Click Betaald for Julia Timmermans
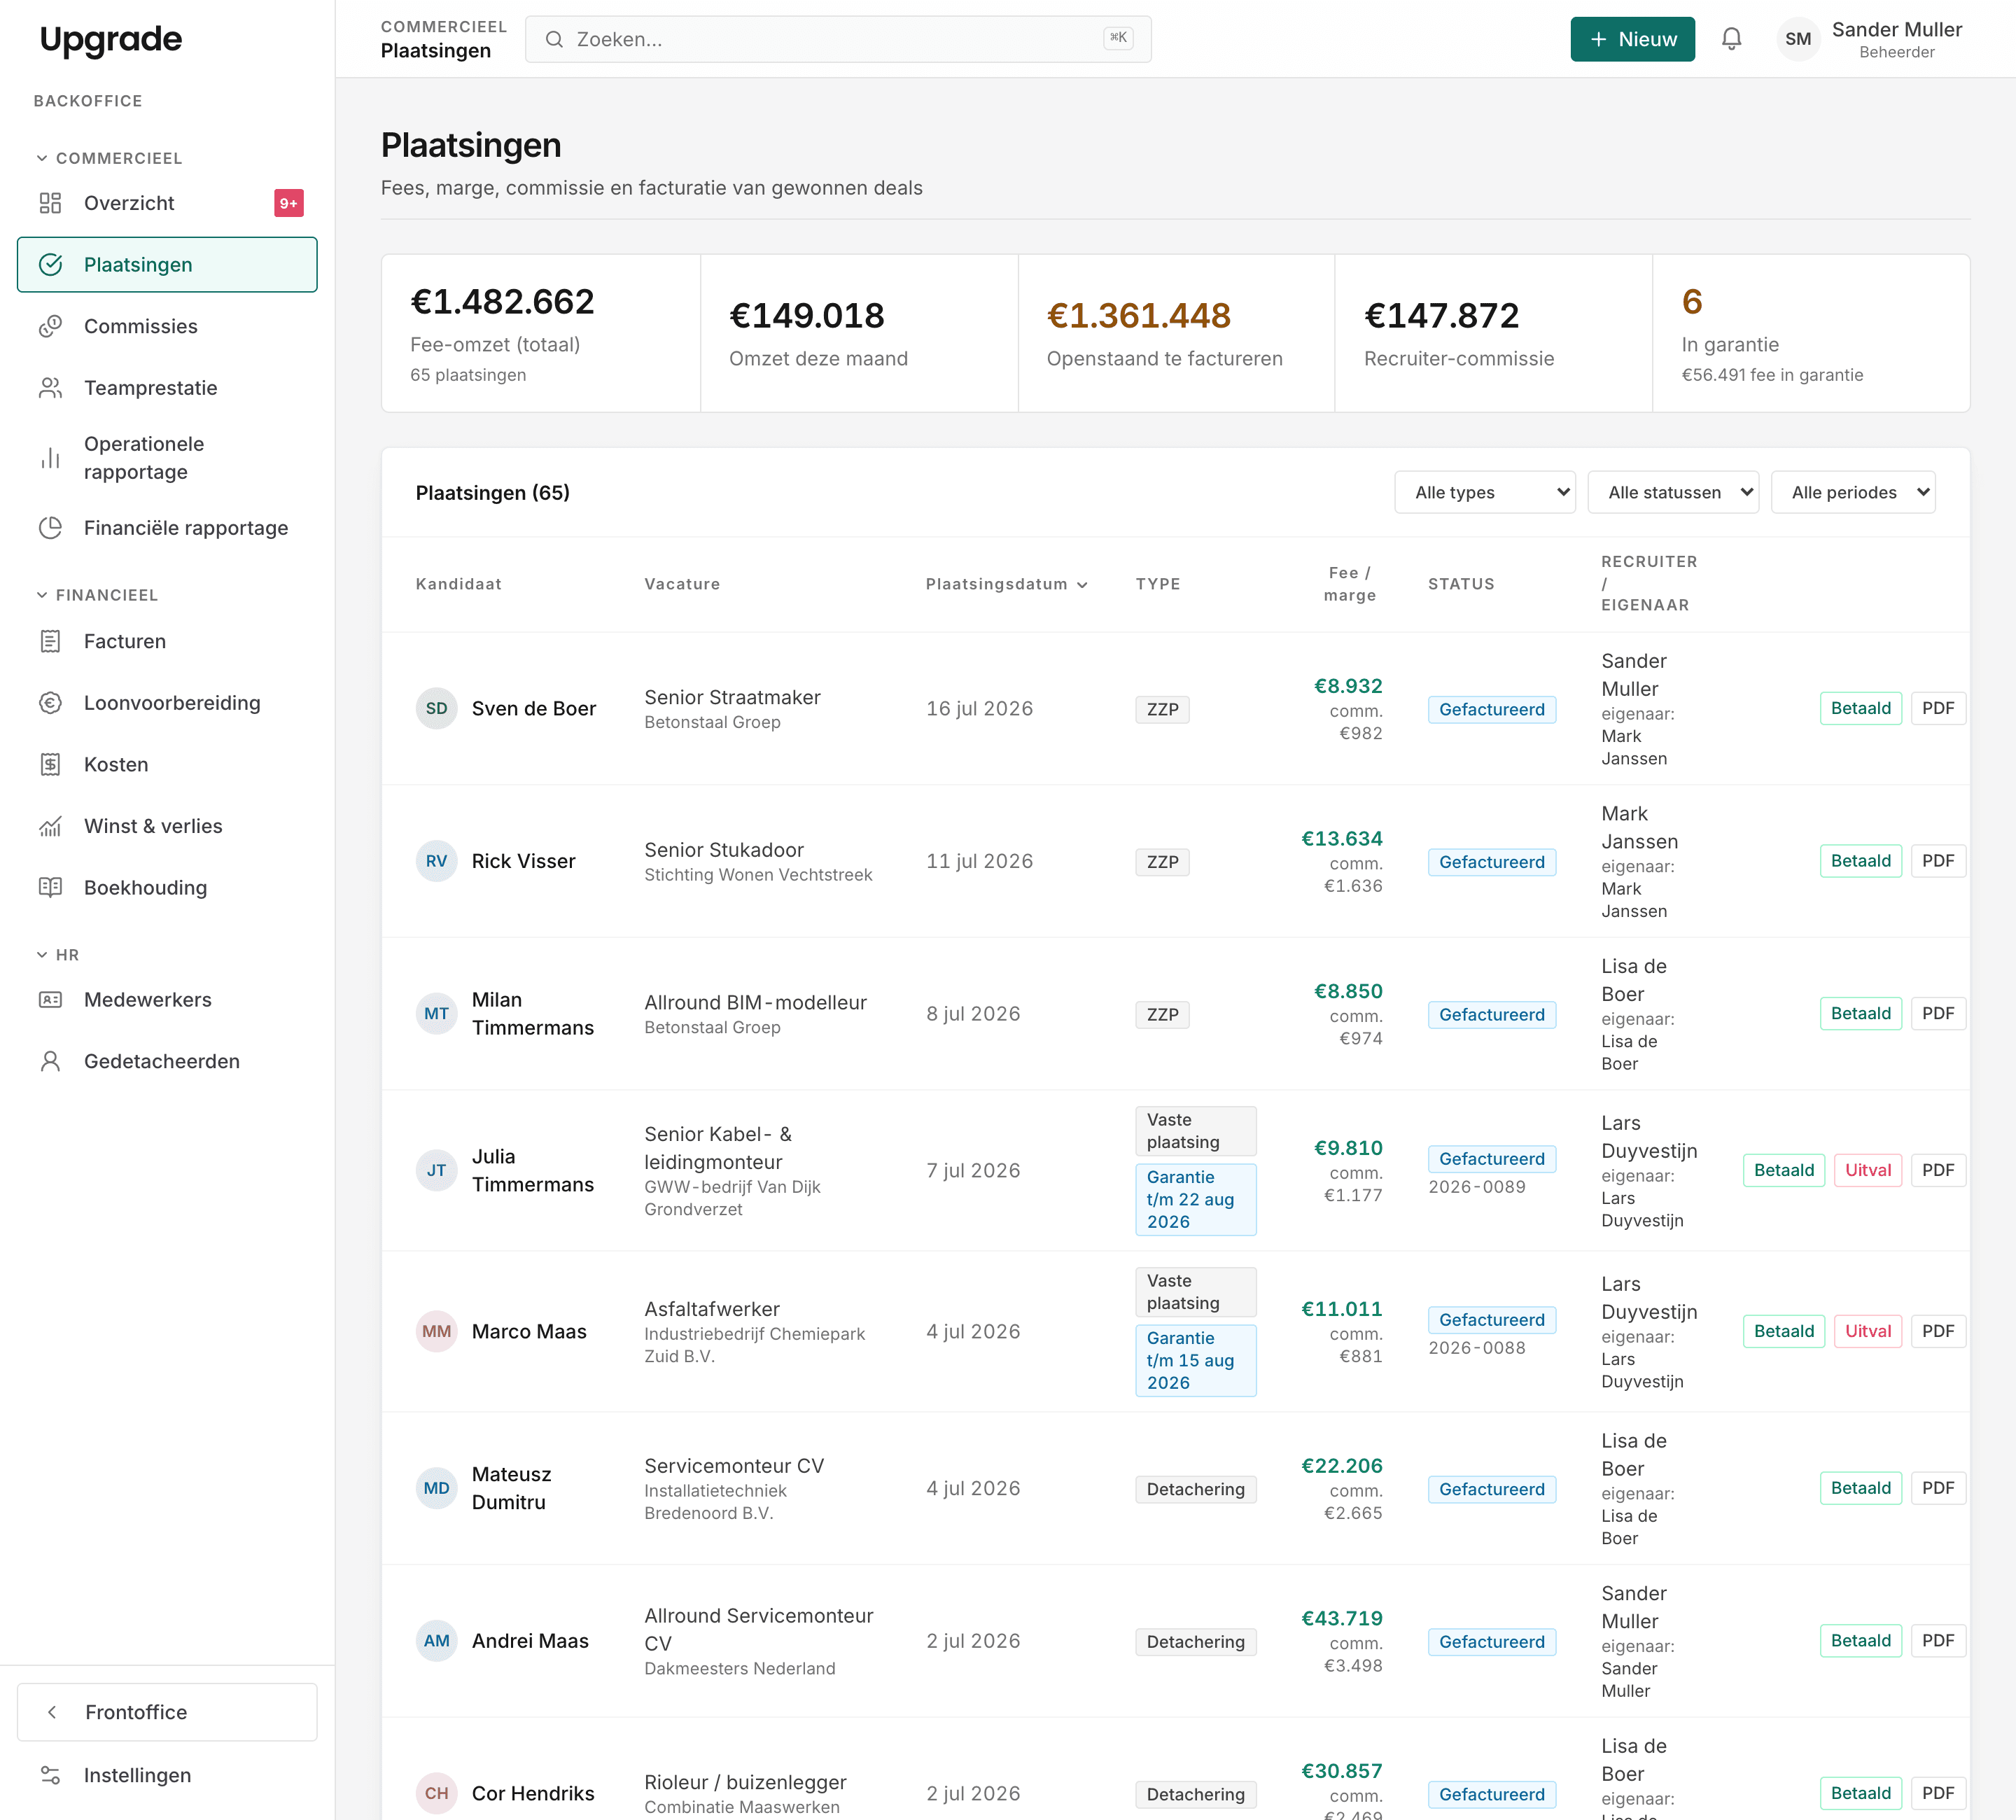The width and height of the screenshot is (2016, 1820). point(1783,1170)
